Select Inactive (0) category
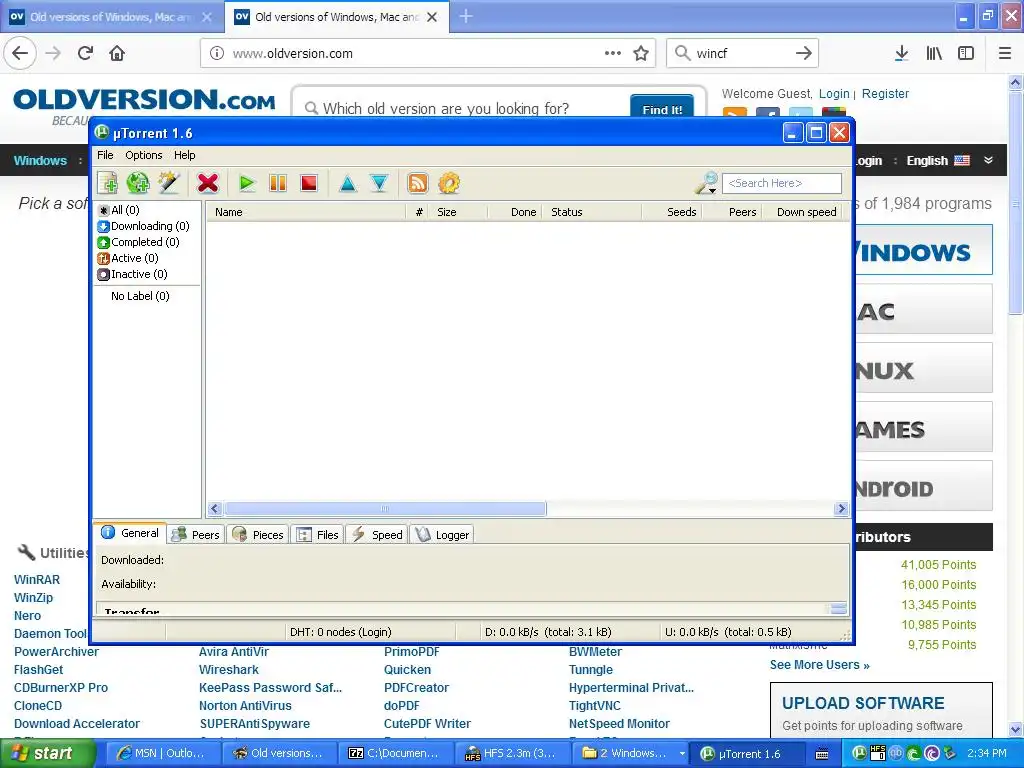1024x768 pixels. click(x=133, y=274)
